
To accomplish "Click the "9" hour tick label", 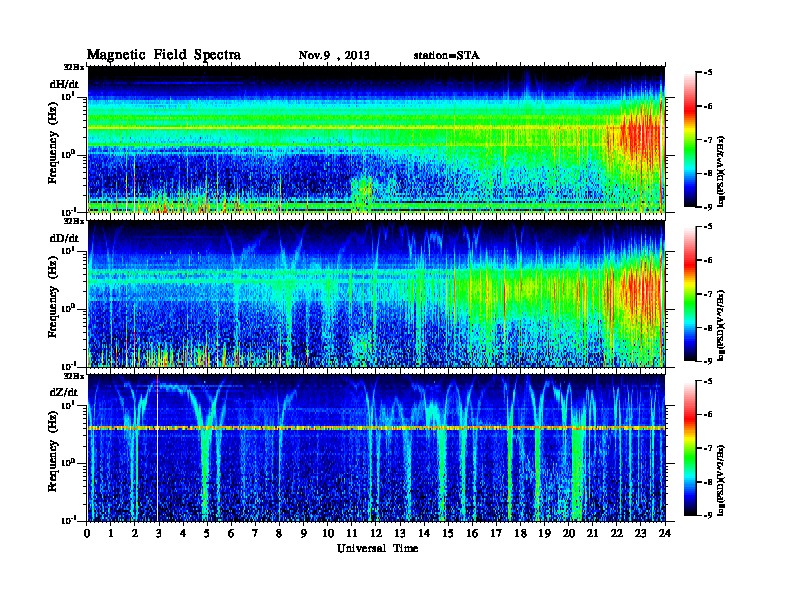I will coord(304,533).
